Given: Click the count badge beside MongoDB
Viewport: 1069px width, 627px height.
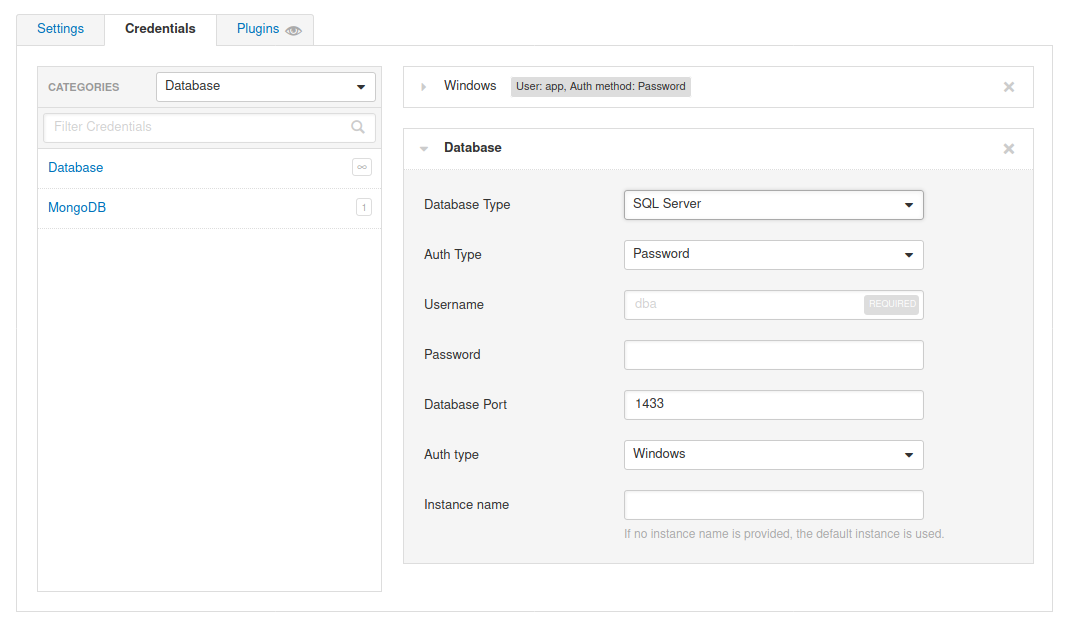Looking at the screenshot, I should point(363,208).
